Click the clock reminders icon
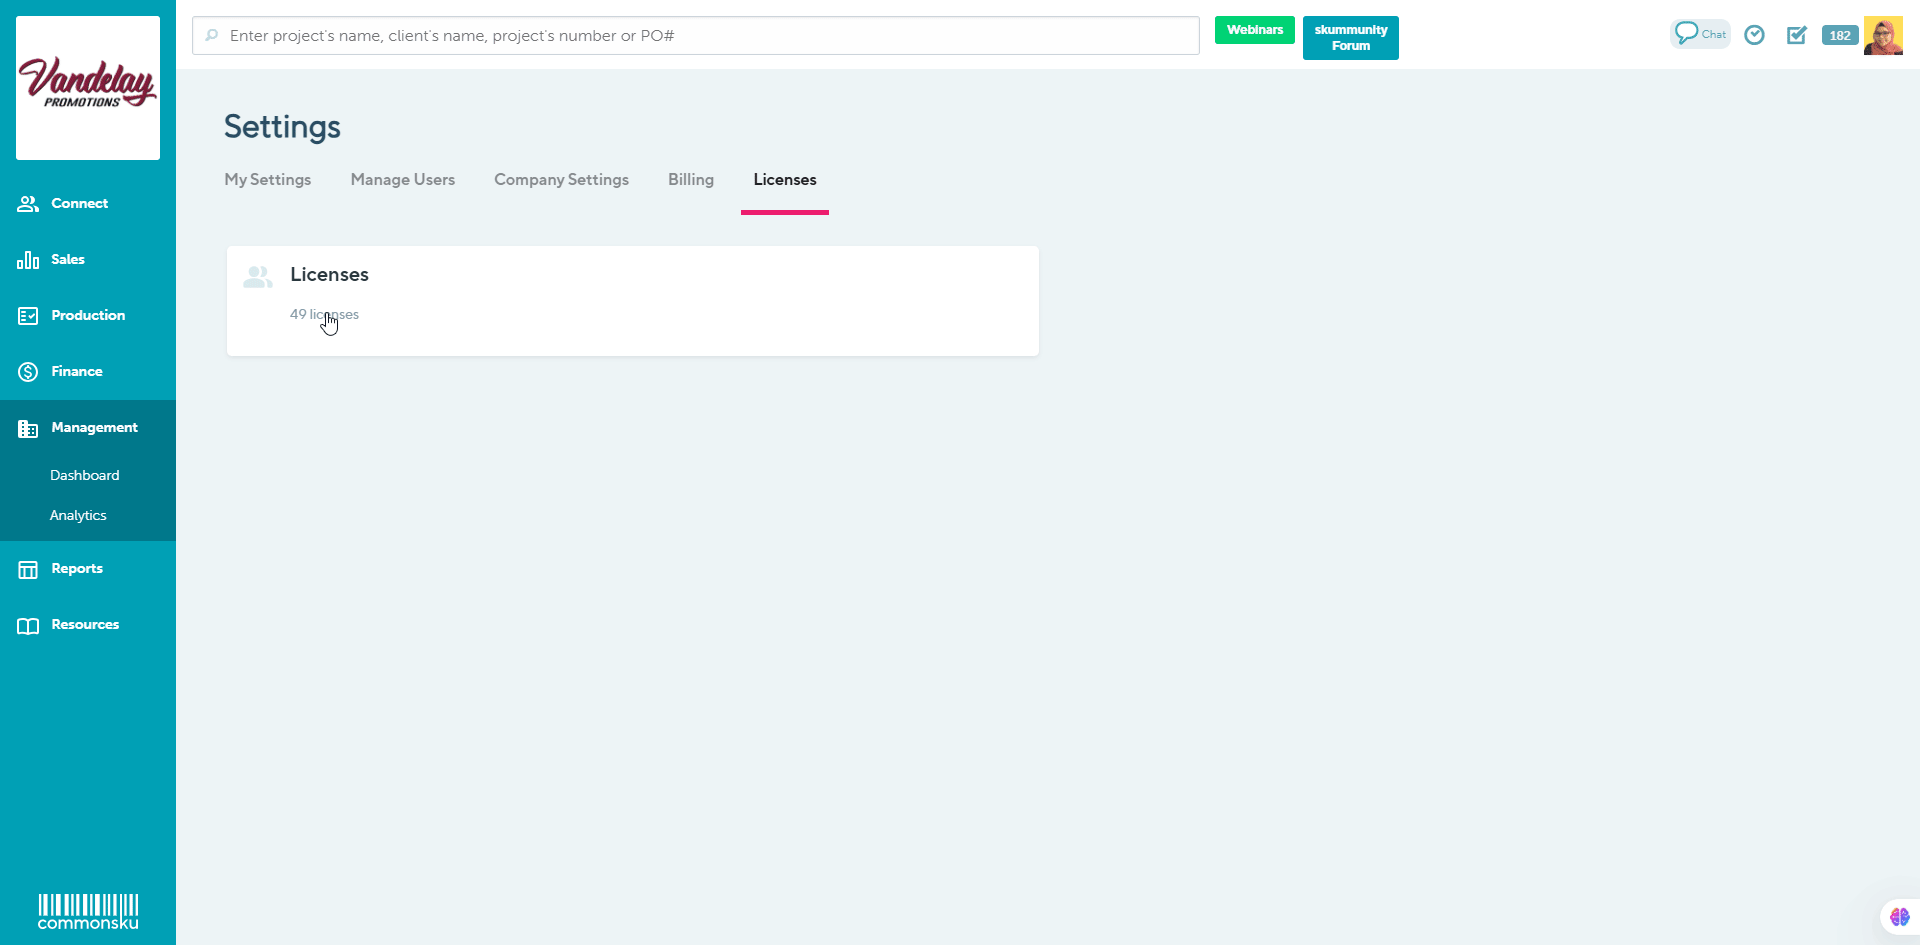This screenshot has height=945, width=1920. (x=1754, y=35)
